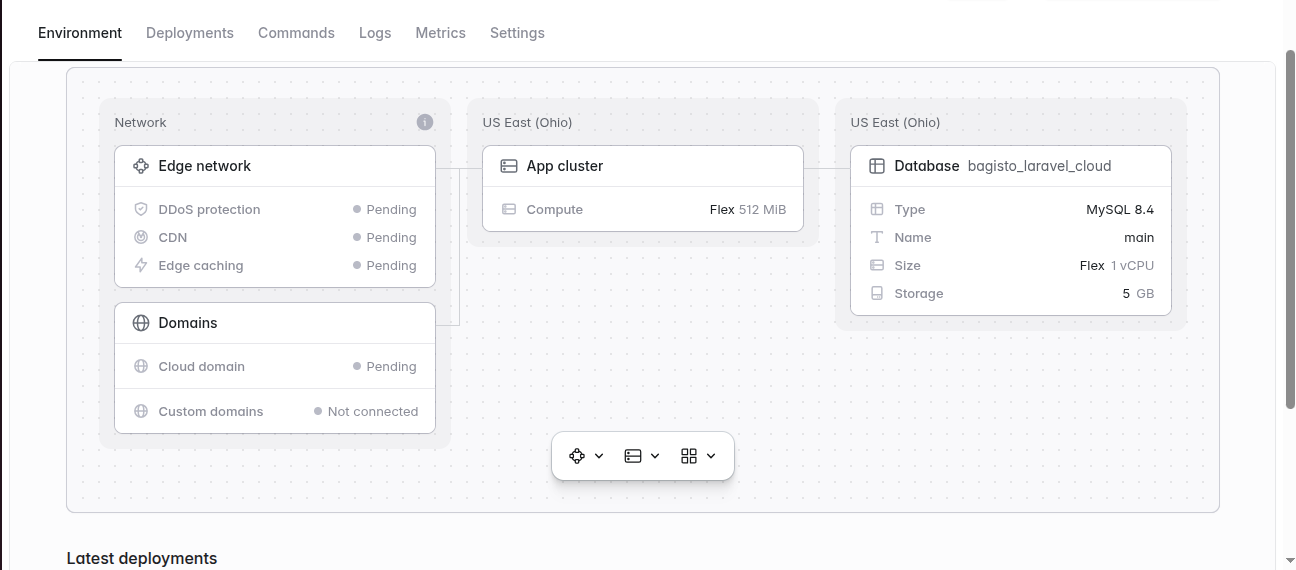Screen dimensions: 1296x570
Task: Click the App cluster US East (Ohio) label
Action: 527,122
